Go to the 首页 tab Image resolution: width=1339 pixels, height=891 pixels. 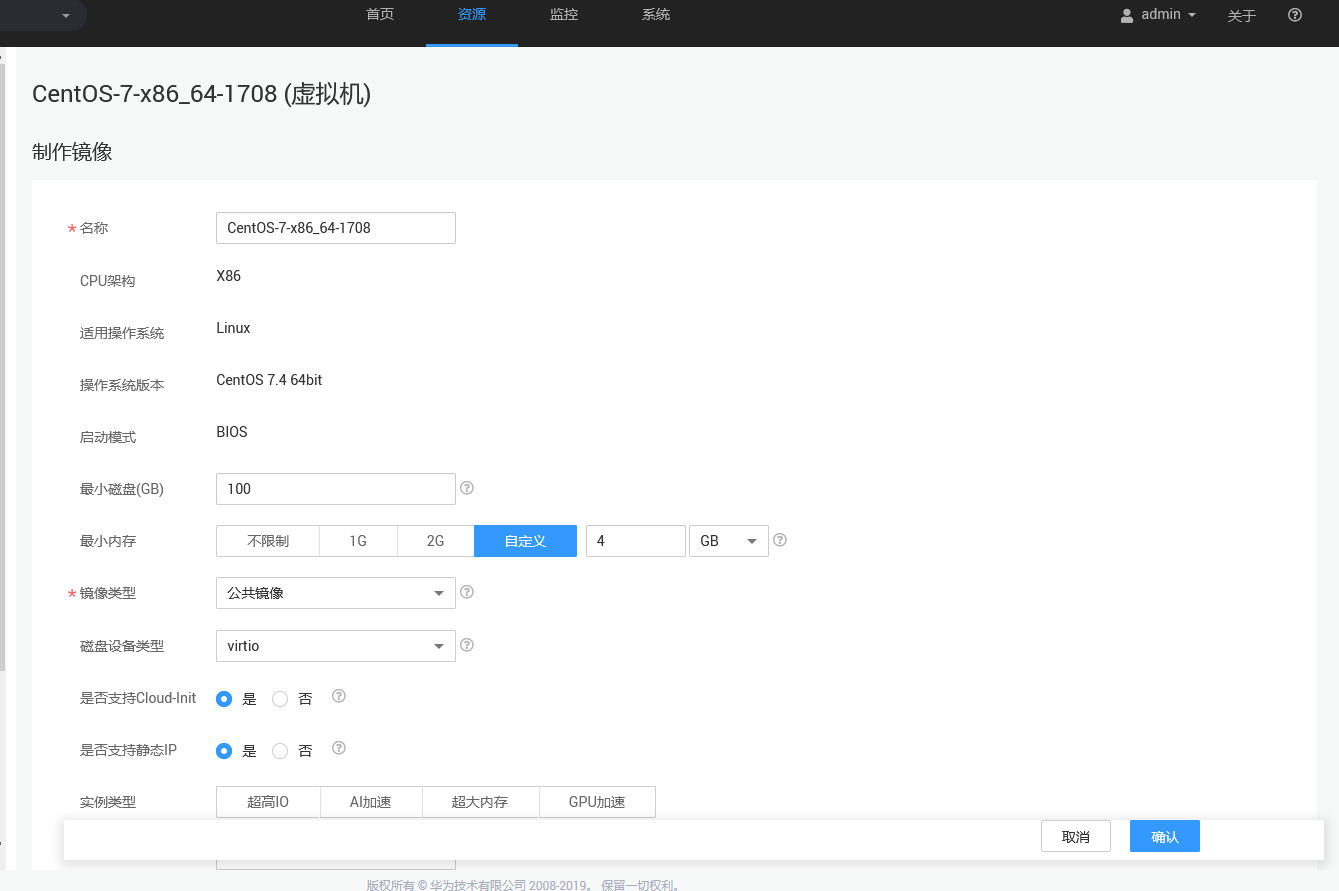coord(380,15)
